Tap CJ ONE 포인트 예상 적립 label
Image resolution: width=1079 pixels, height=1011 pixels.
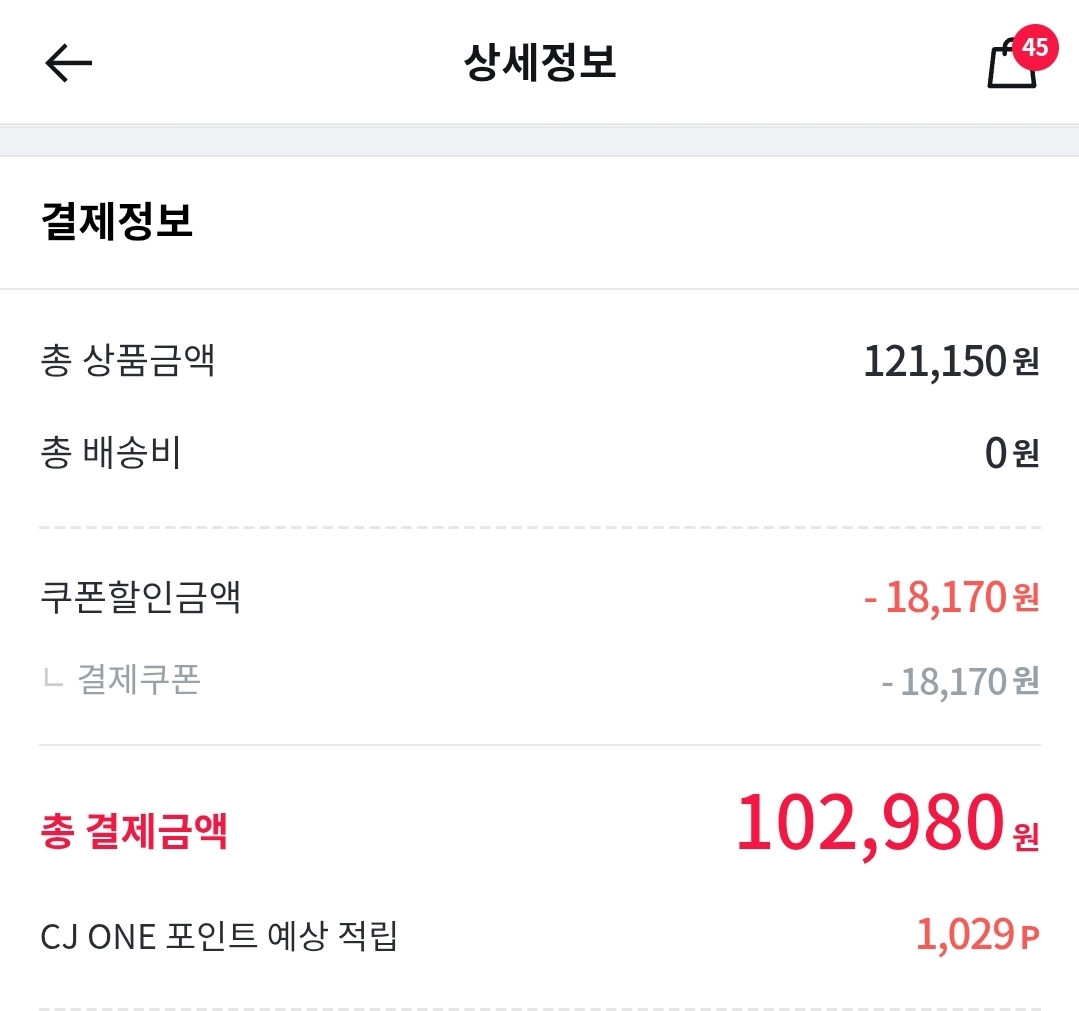pos(219,936)
